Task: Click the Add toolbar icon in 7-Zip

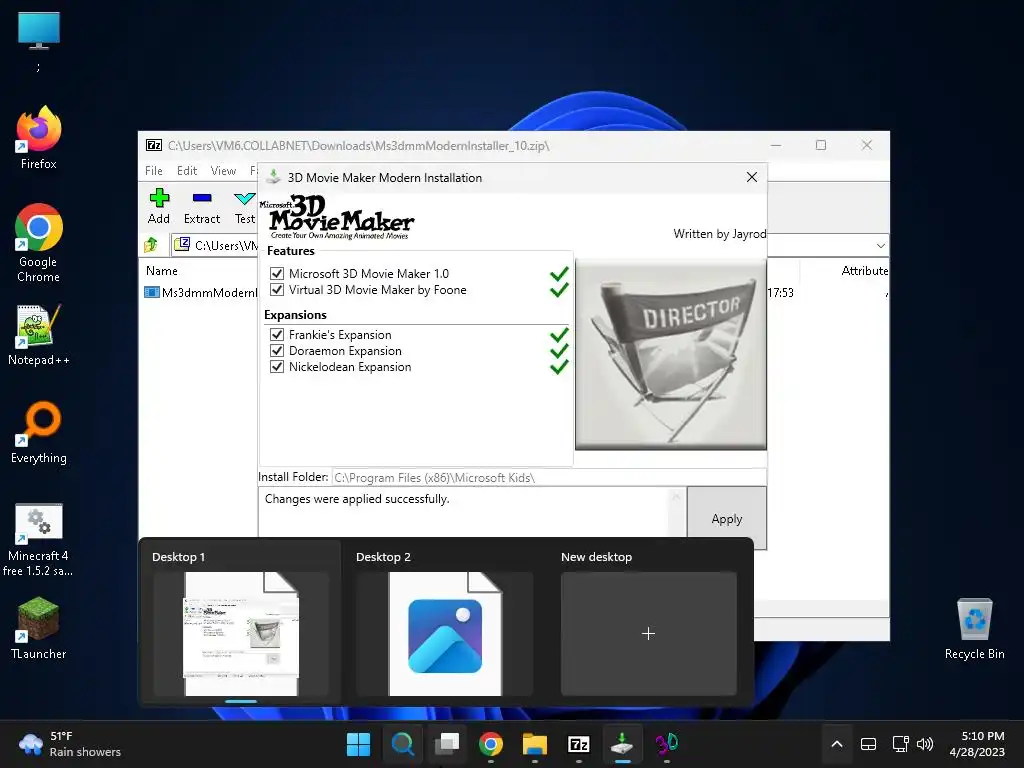Action: [159, 206]
